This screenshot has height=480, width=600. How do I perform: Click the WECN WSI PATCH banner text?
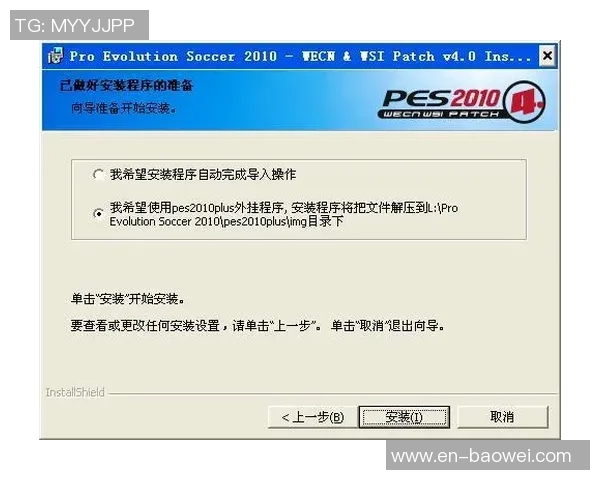click(x=441, y=114)
